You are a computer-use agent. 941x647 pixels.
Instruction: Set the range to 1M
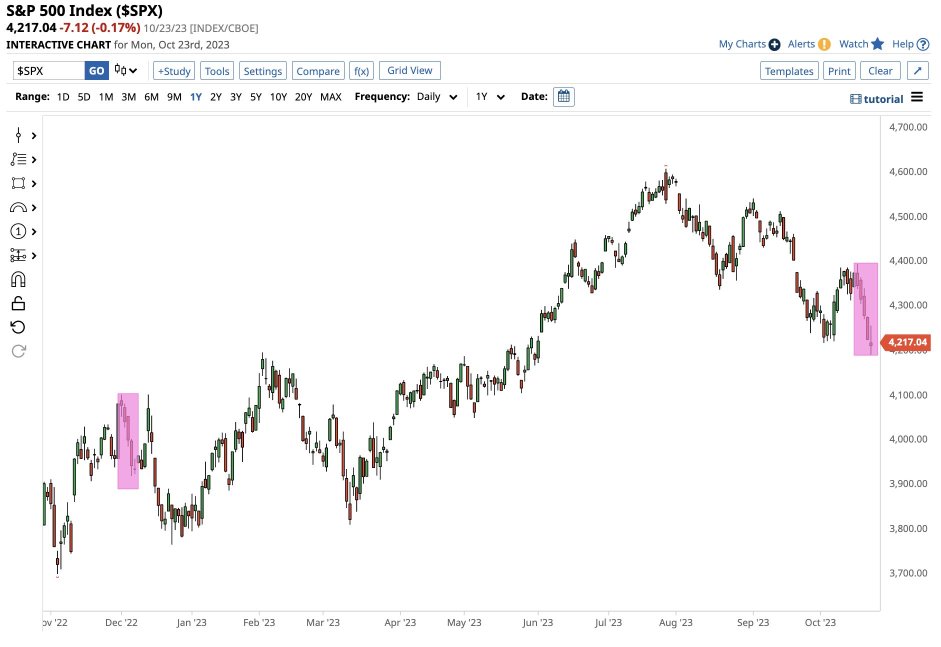pyautogui.click(x=106, y=97)
